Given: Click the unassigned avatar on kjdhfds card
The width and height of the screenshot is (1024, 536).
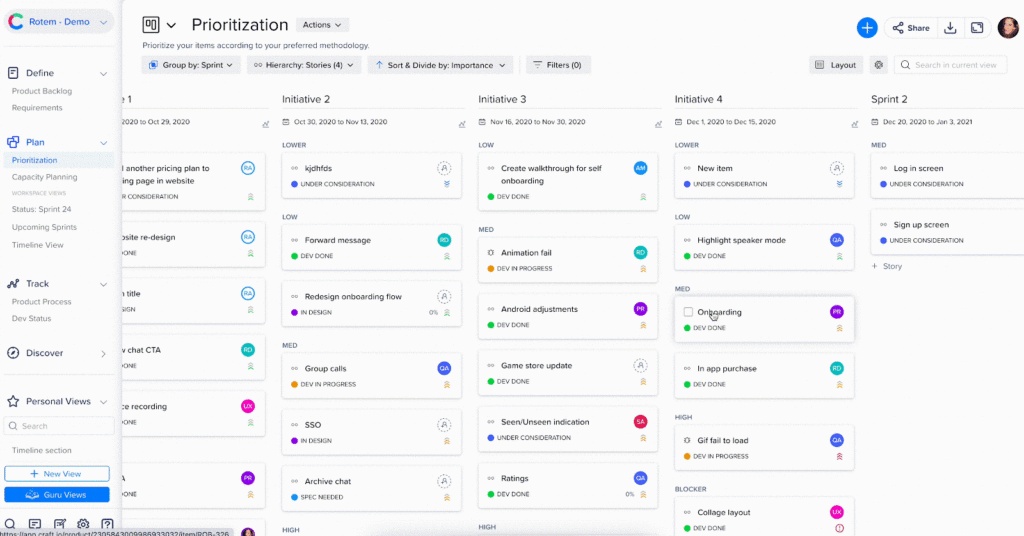Looking at the screenshot, I should point(444,169).
